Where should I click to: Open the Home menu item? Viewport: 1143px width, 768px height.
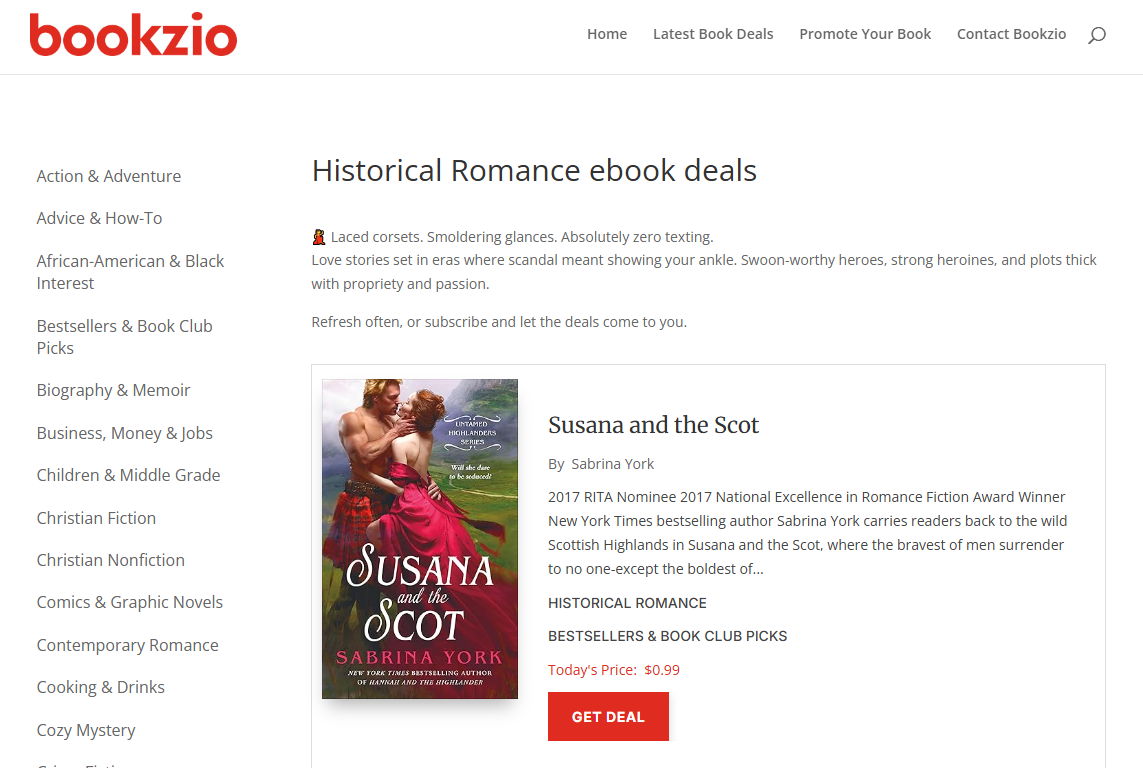tap(606, 33)
